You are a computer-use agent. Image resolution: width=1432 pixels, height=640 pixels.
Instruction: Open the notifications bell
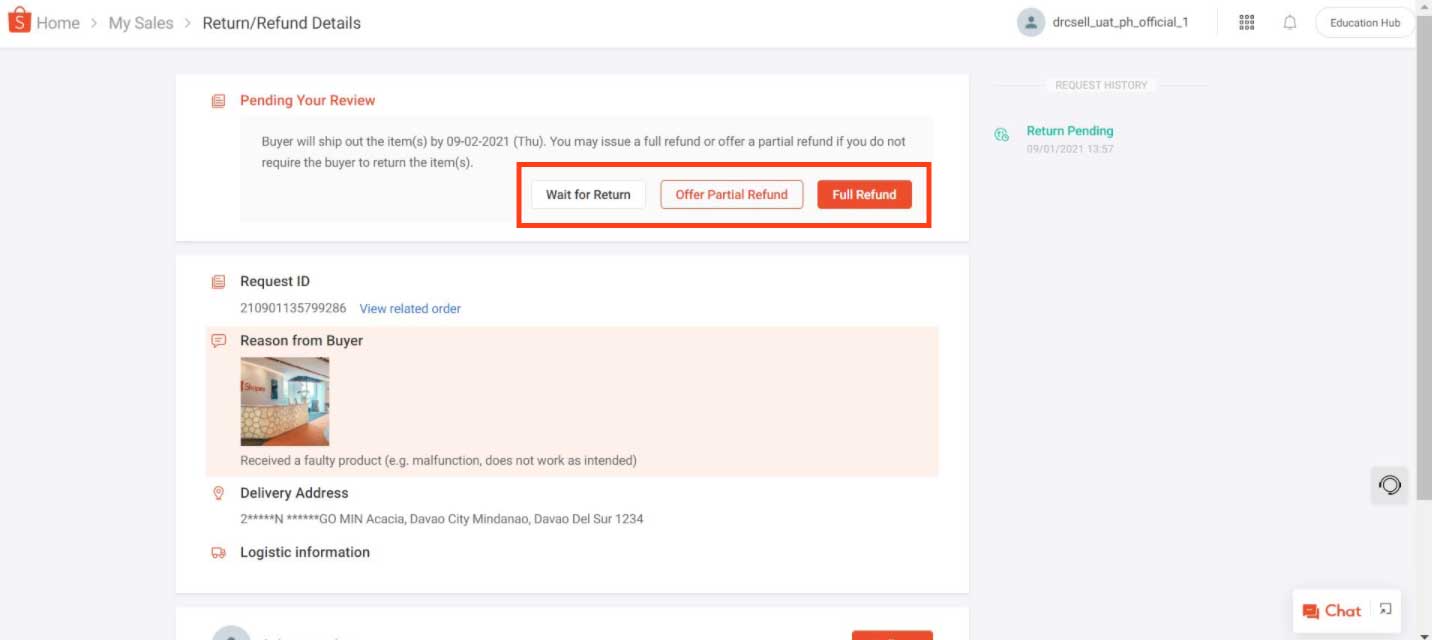coord(1289,22)
